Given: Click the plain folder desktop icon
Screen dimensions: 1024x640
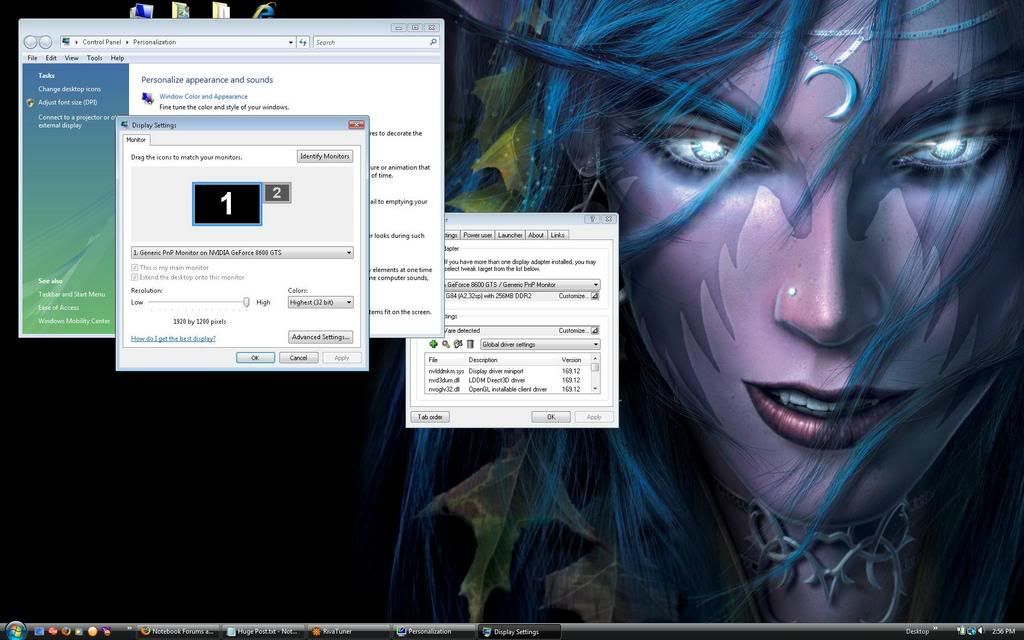Looking at the screenshot, I should click(221, 9).
